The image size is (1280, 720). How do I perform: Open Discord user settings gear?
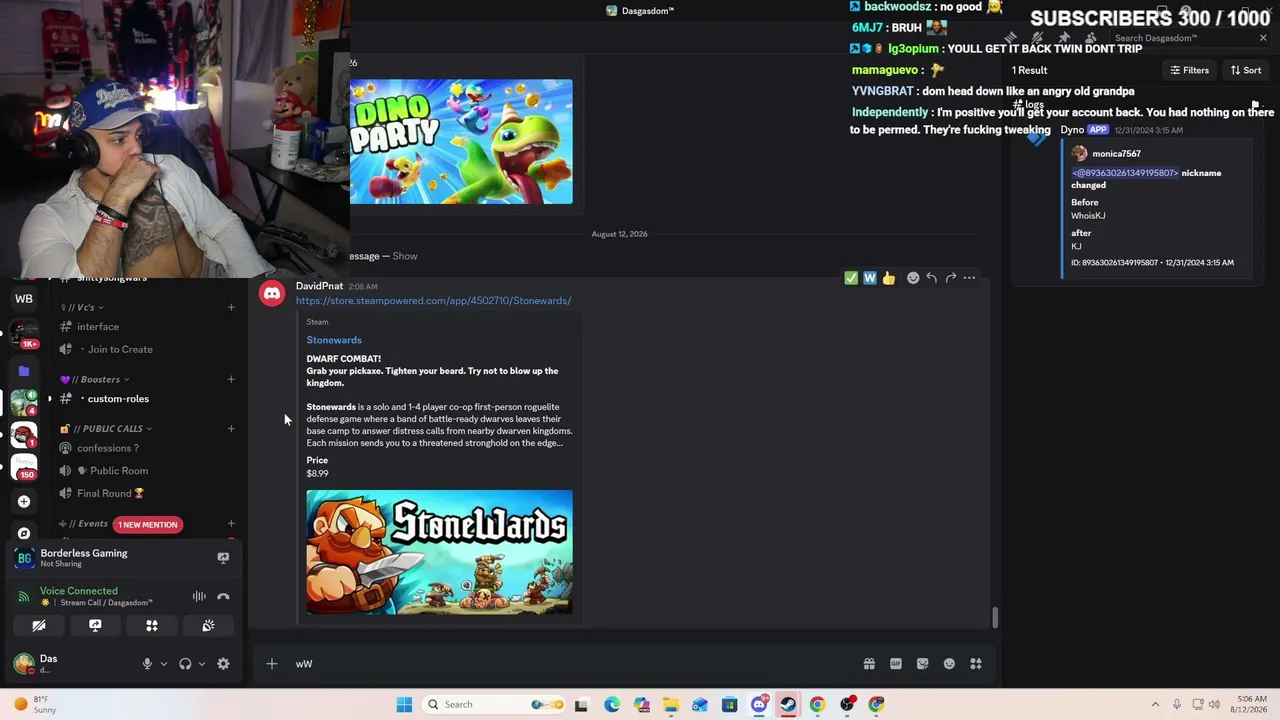[x=223, y=664]
